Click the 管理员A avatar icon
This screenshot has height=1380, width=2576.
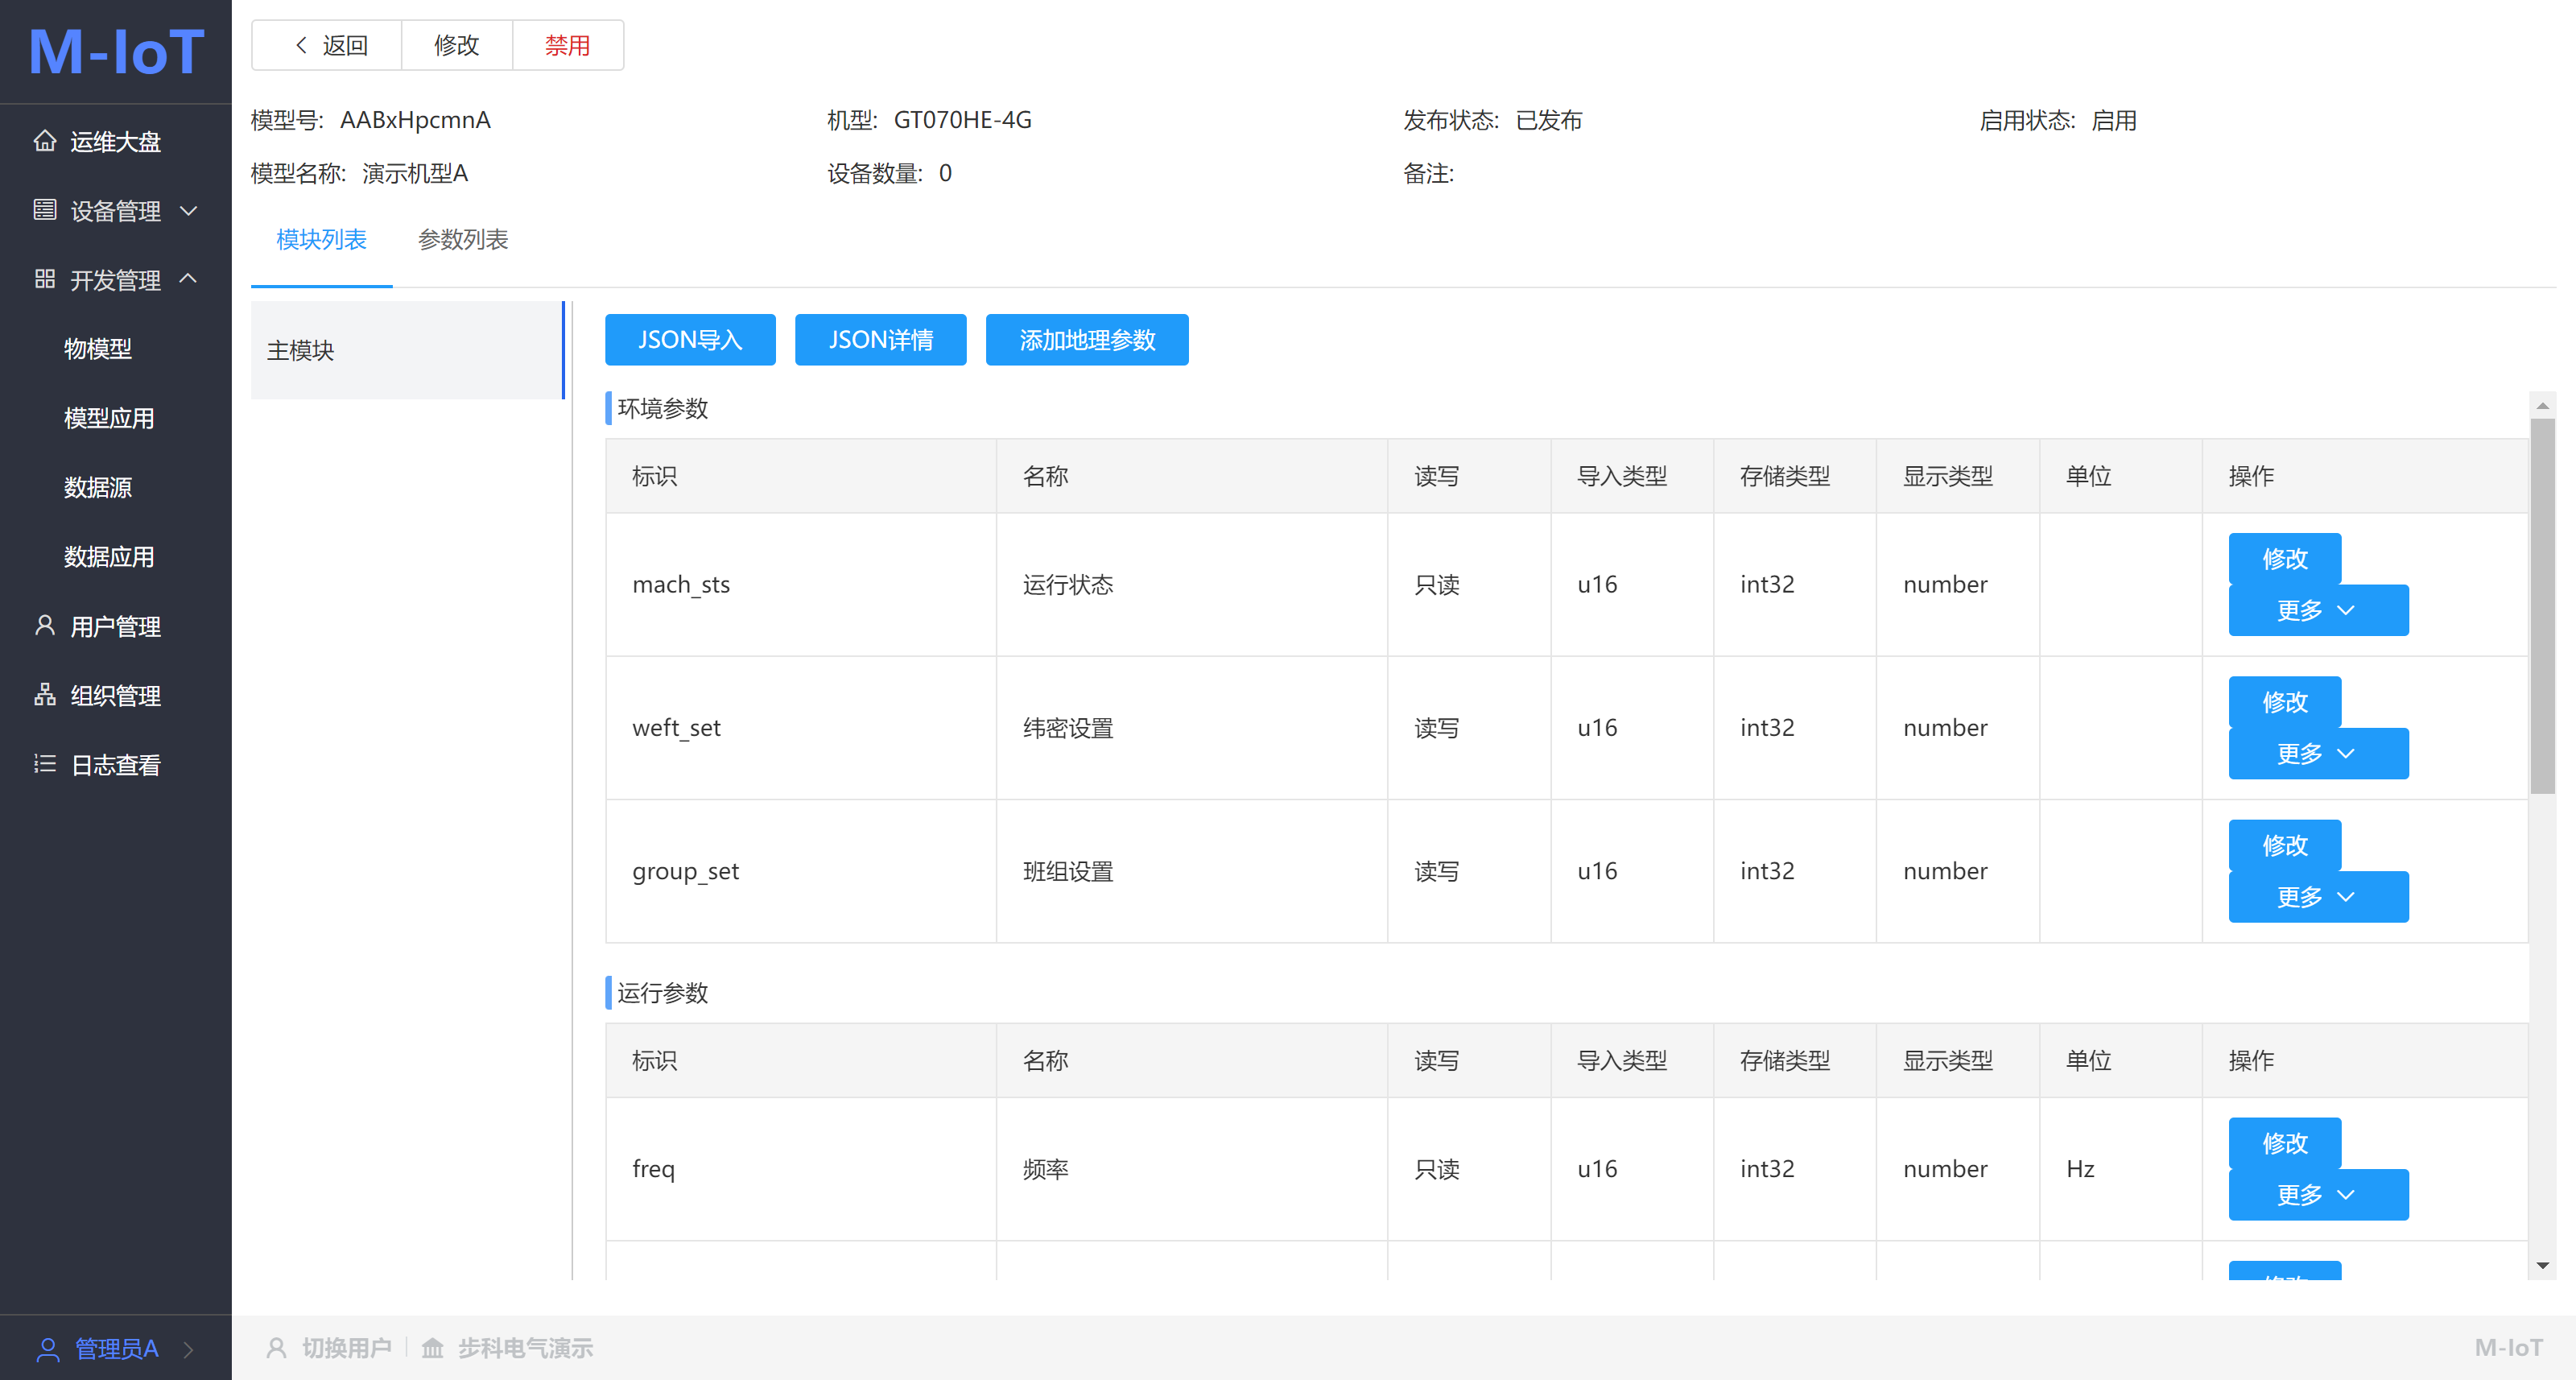pyautogui.click(x=47, y=1349)
